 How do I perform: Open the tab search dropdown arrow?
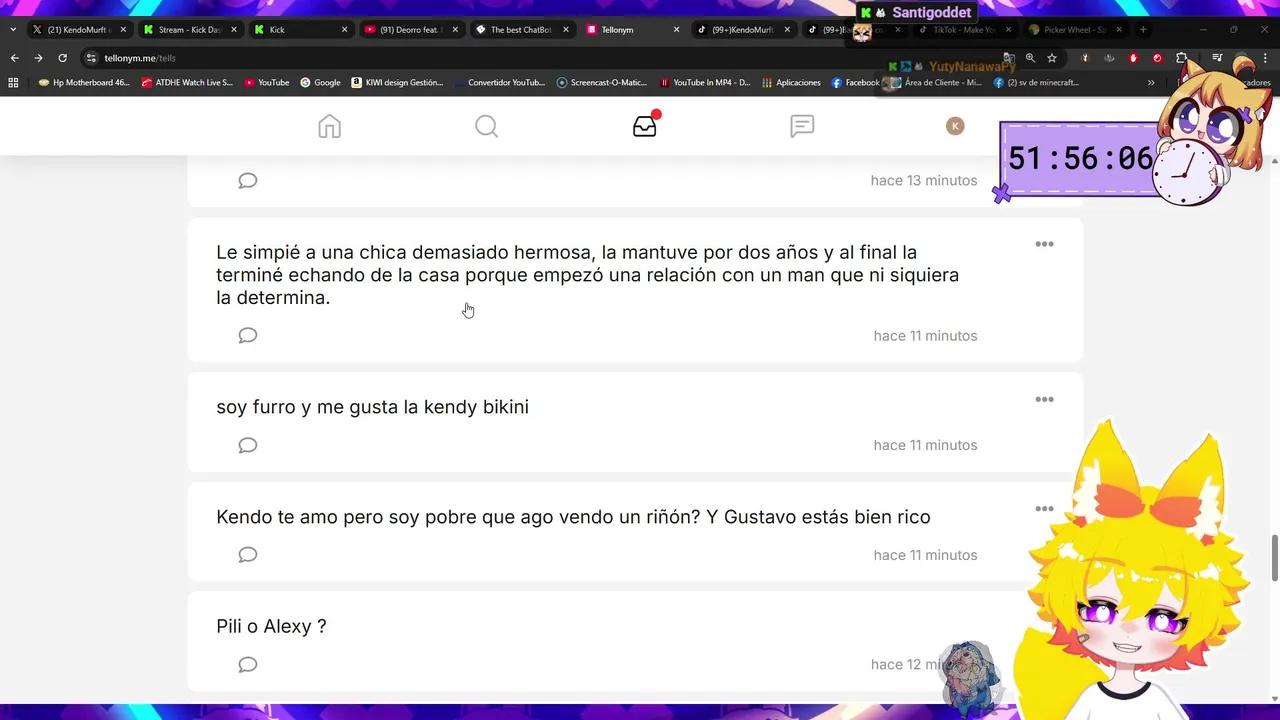click(x=13, y=30)
